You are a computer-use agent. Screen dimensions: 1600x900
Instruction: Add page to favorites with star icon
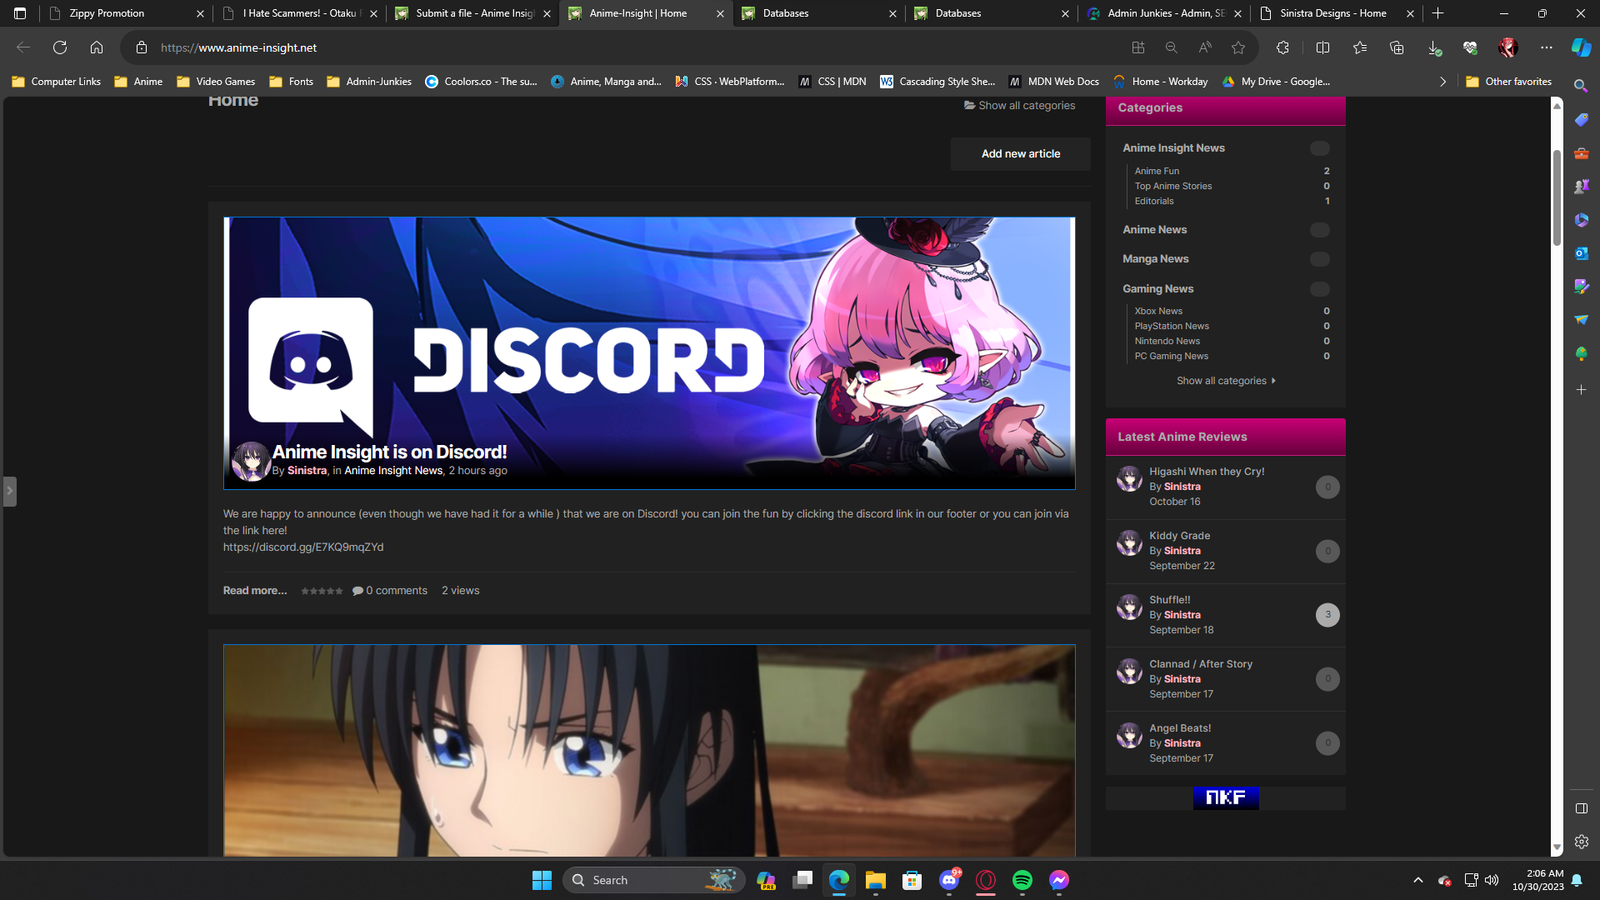pyautogui.click(x=1239, y=48)
